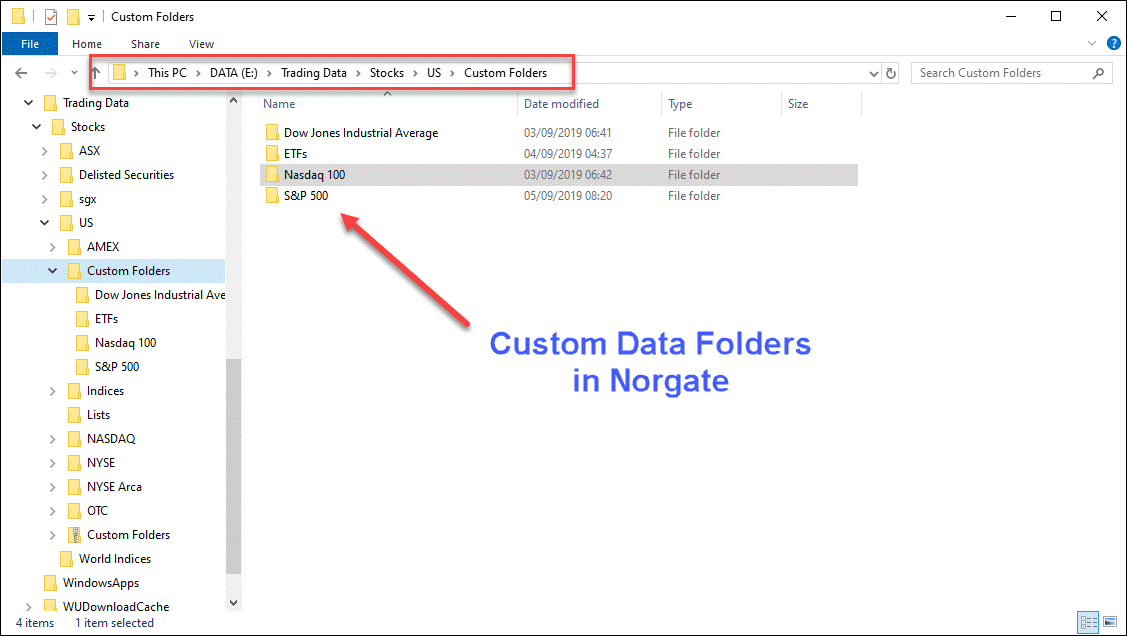Expand the AMEX tree node
The height and width of the screenshot is (636, 1127).
pos(52,246)
